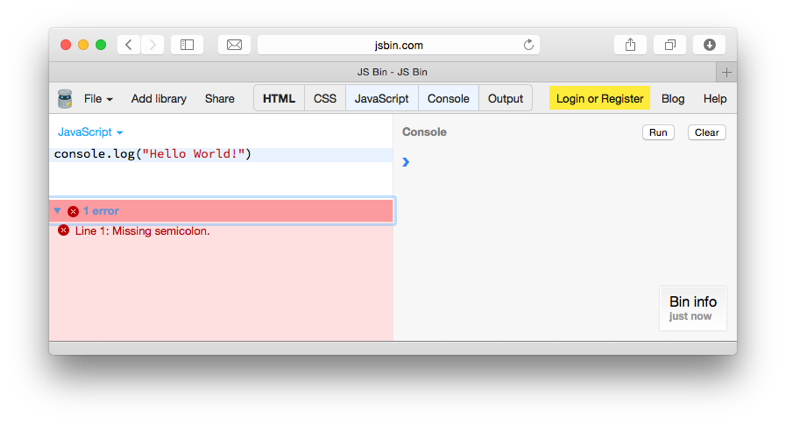Screen dimensions: 786x425
Task: Open the Share menu
Action: (x=220, y=99)
